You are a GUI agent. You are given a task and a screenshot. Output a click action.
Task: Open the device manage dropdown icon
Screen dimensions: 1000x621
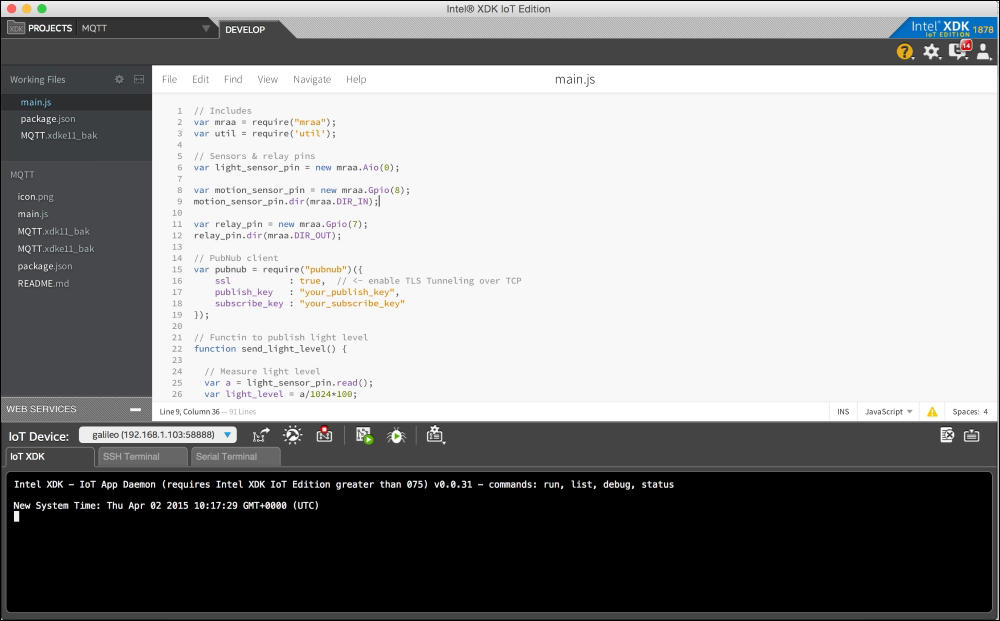tap(436, 435)
